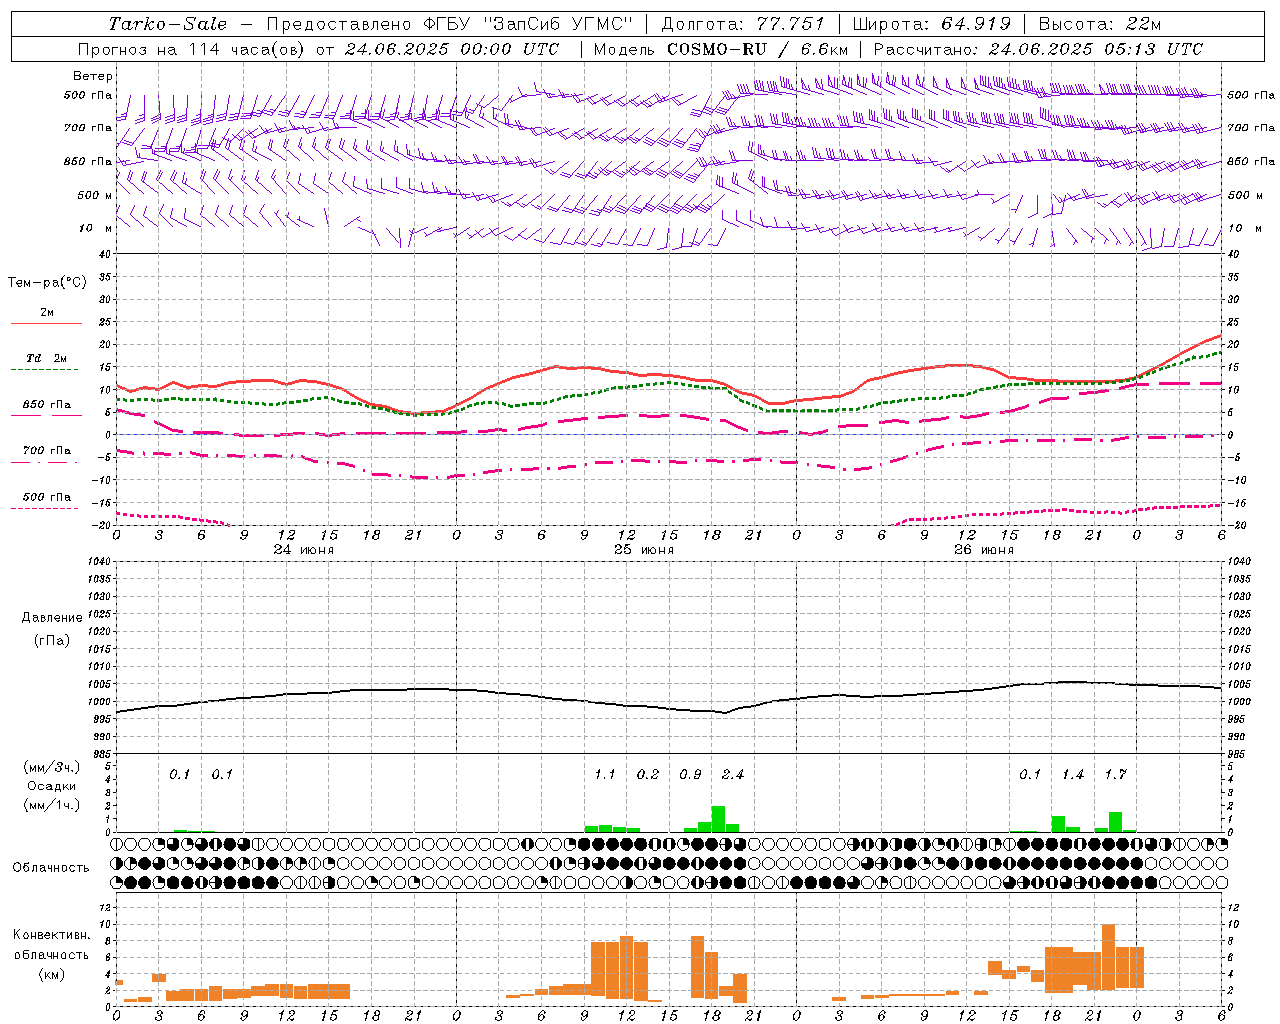The width and height of the screenshot is (1280, 1024).
Task: Click the Tarko-Sale station title
Action: pos(168,24)
